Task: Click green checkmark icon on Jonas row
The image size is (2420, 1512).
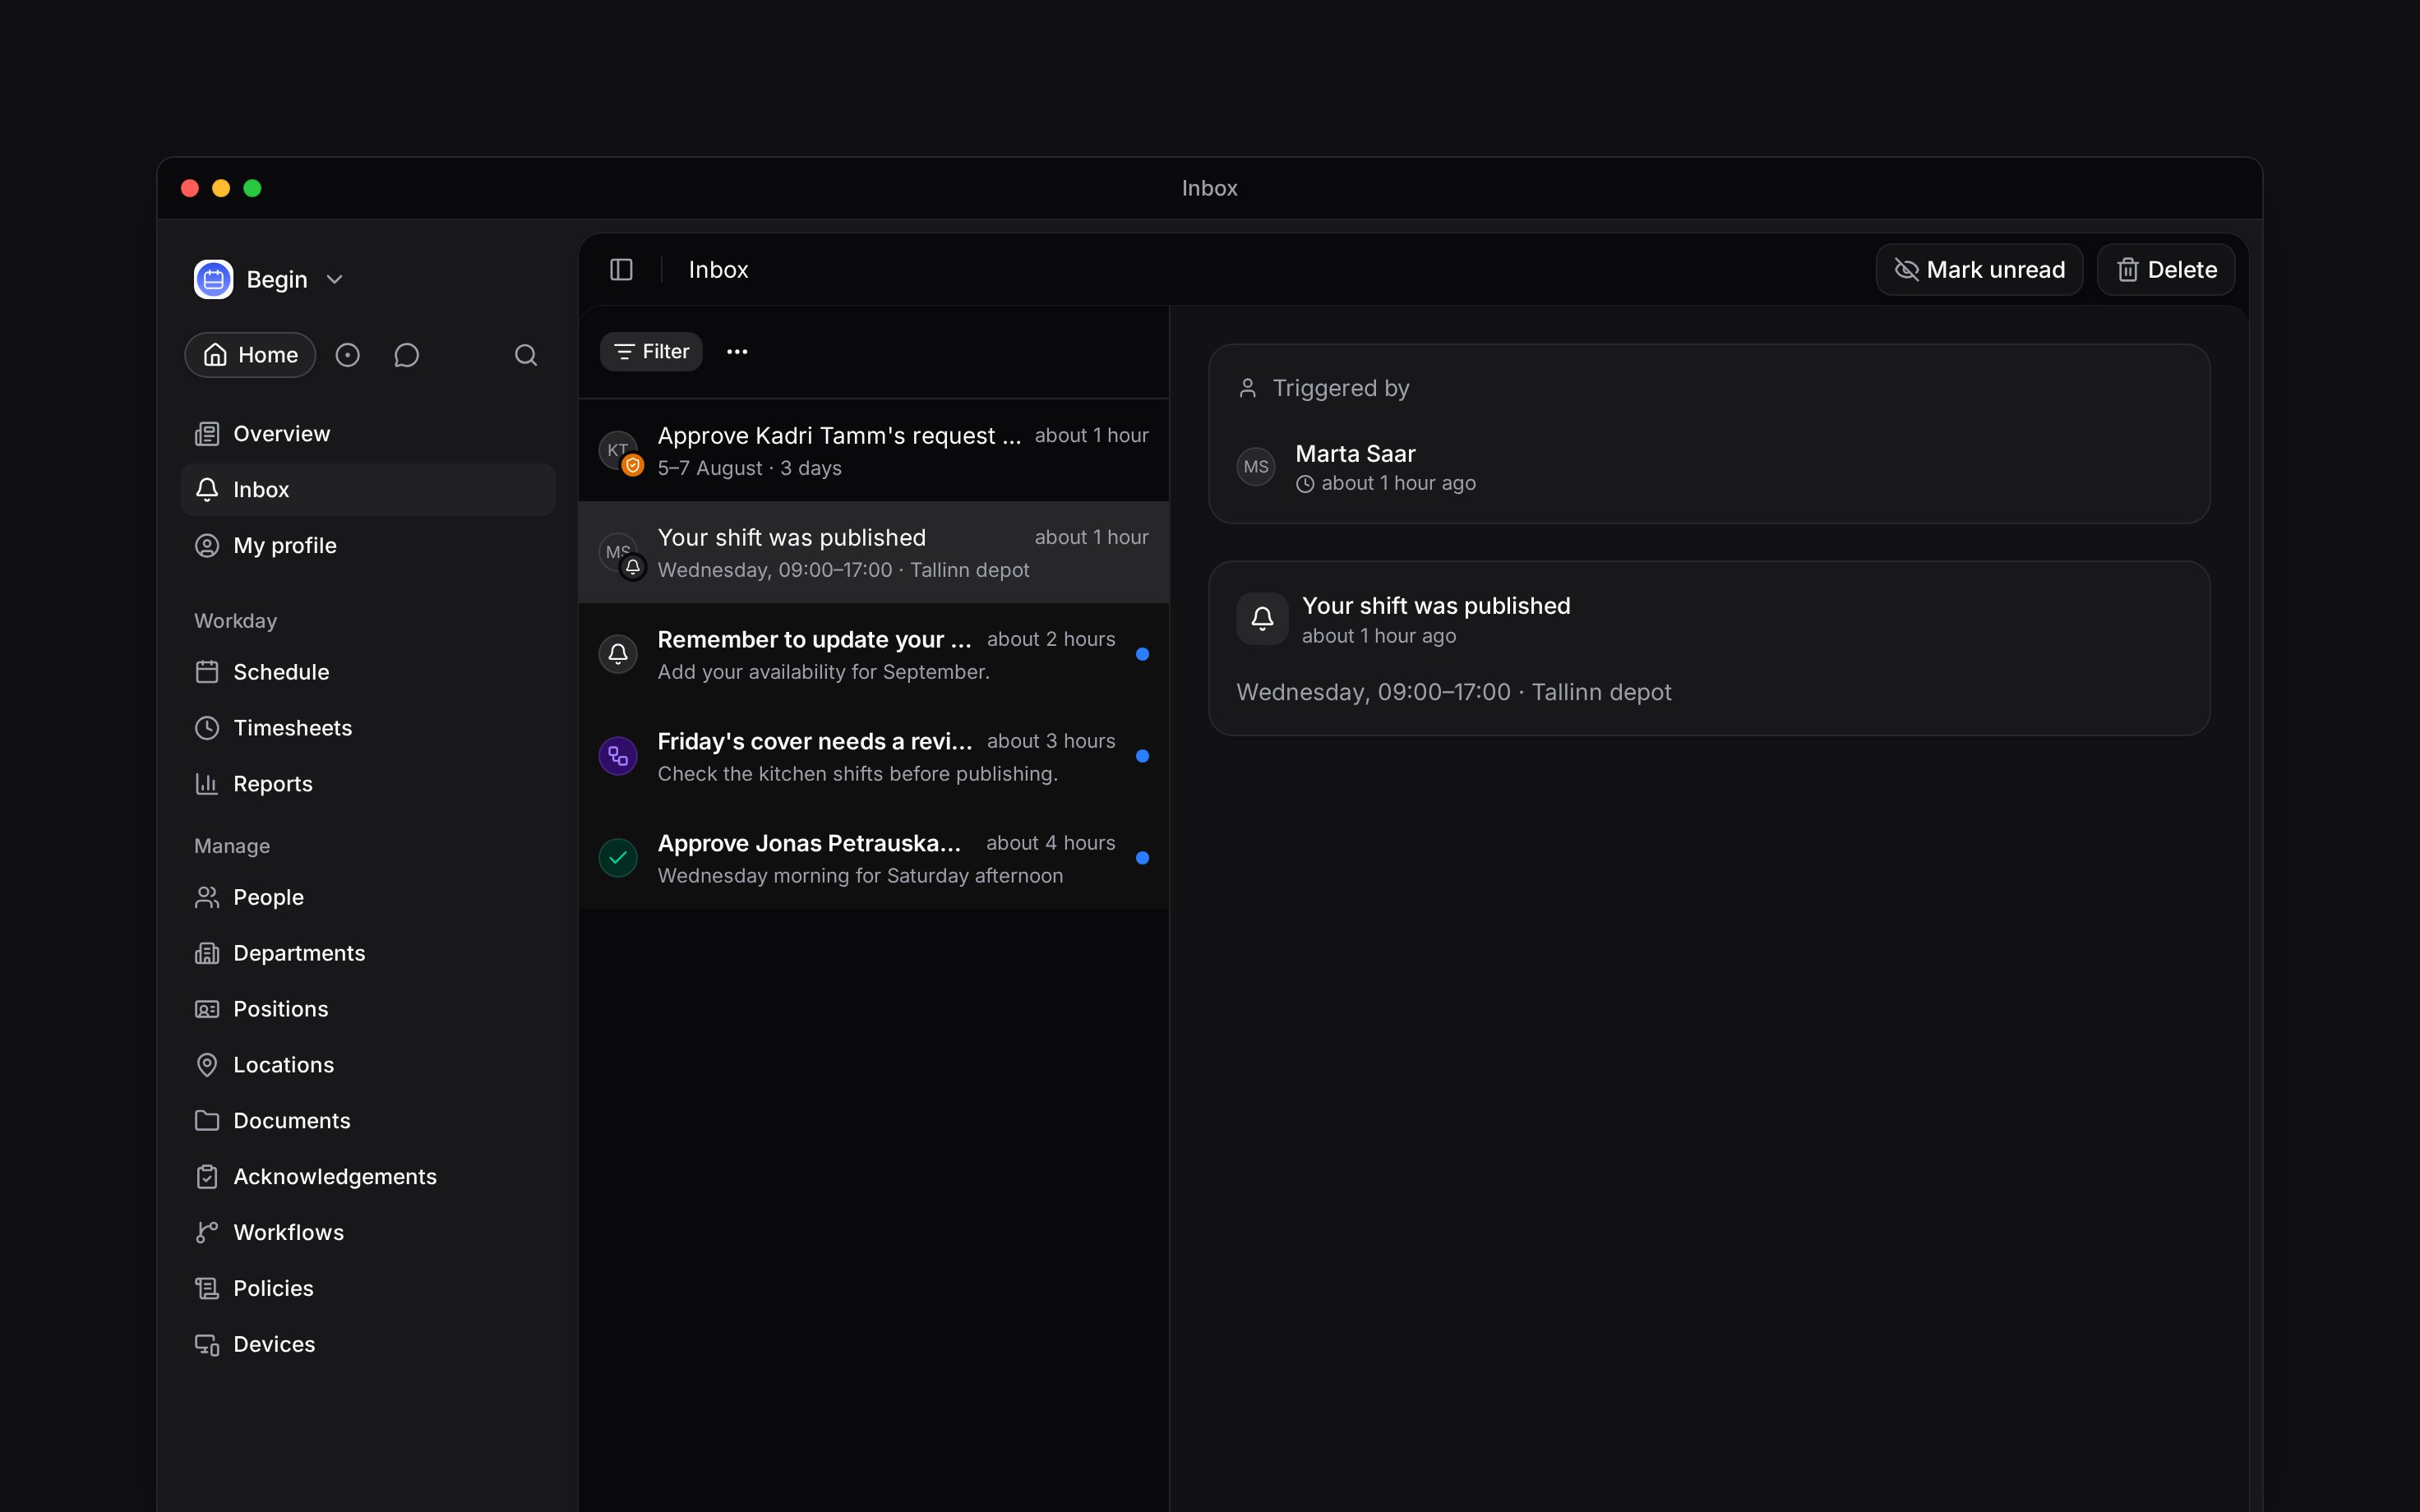Action: 618,858
